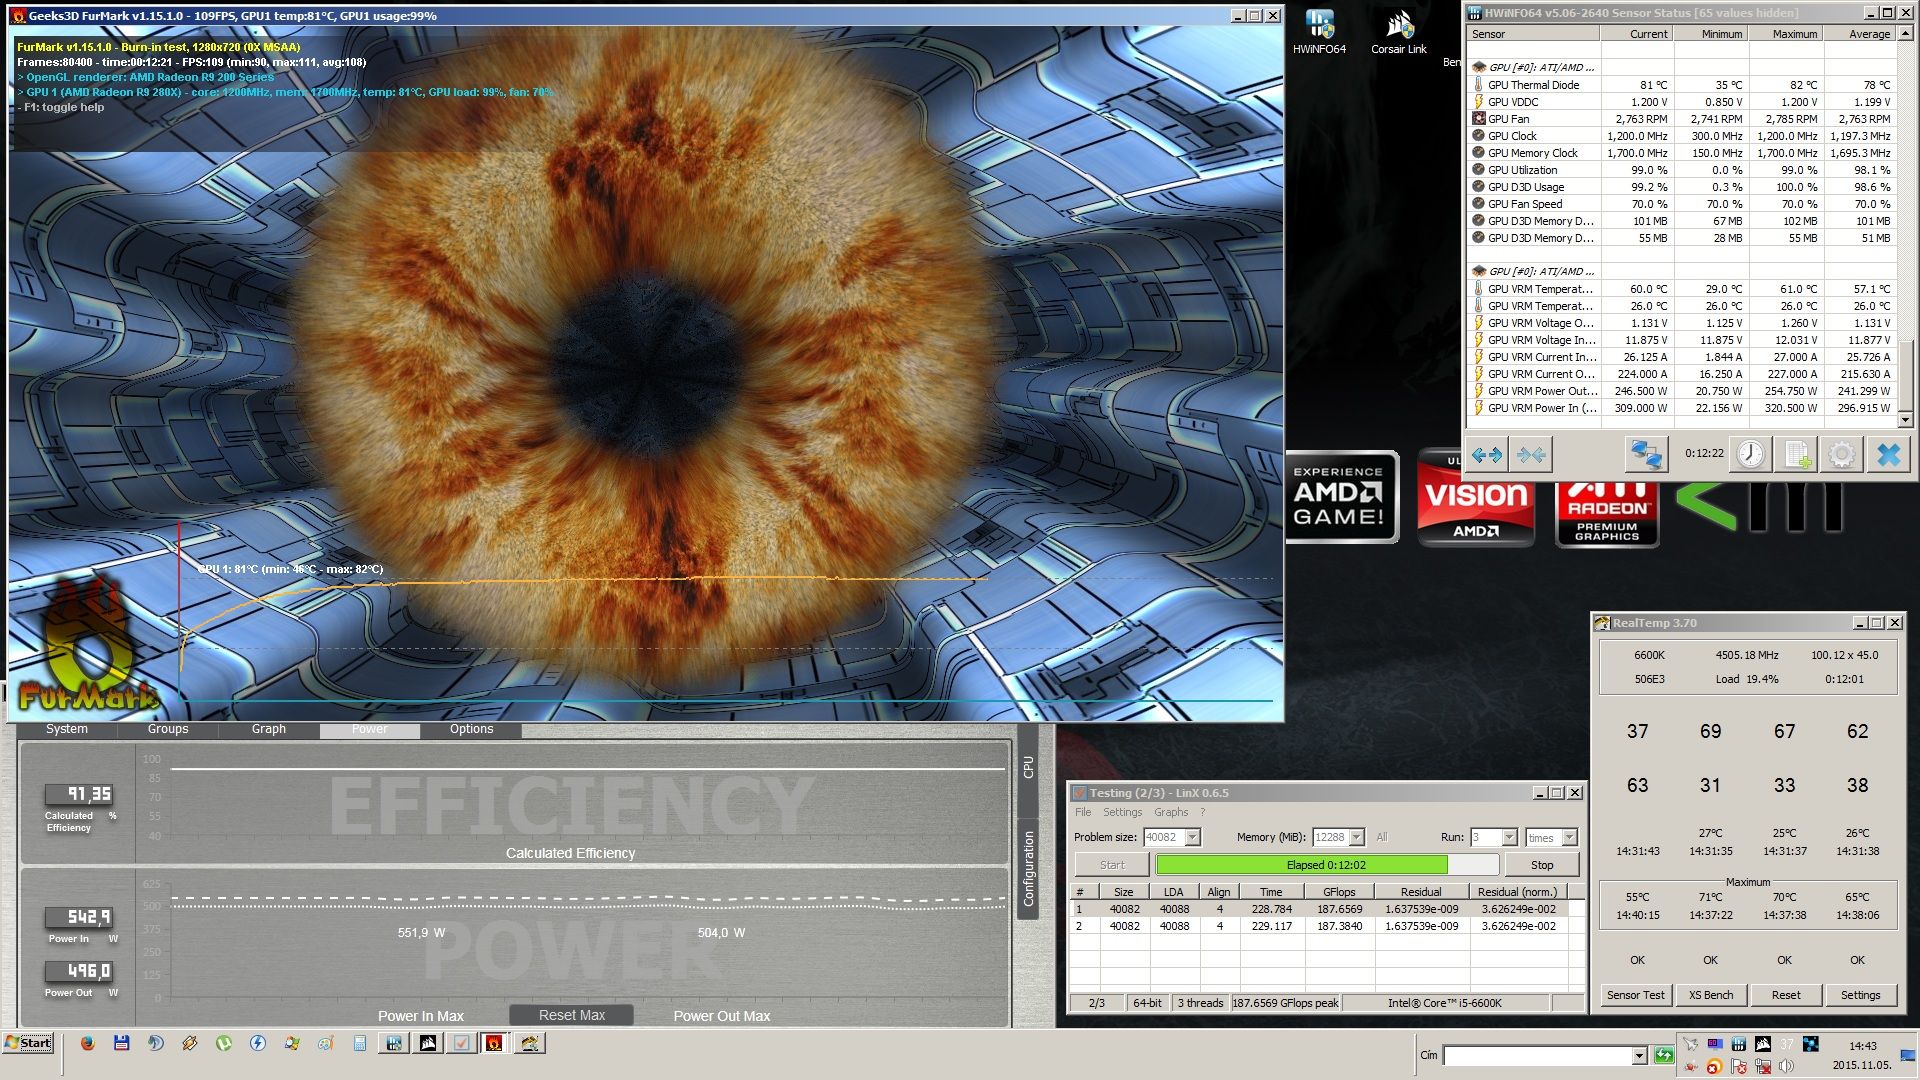Open RealTemp Settings button

(1860, 995)
